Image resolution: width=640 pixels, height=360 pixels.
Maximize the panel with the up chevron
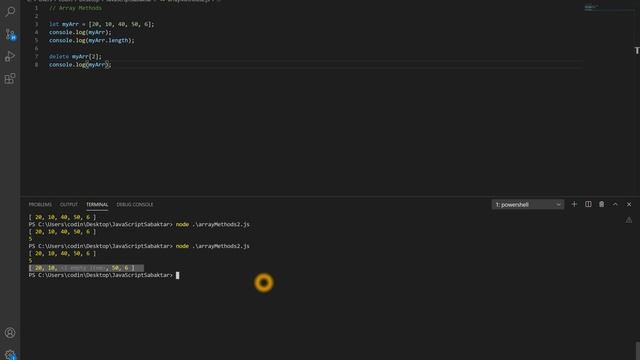[615, 204]
